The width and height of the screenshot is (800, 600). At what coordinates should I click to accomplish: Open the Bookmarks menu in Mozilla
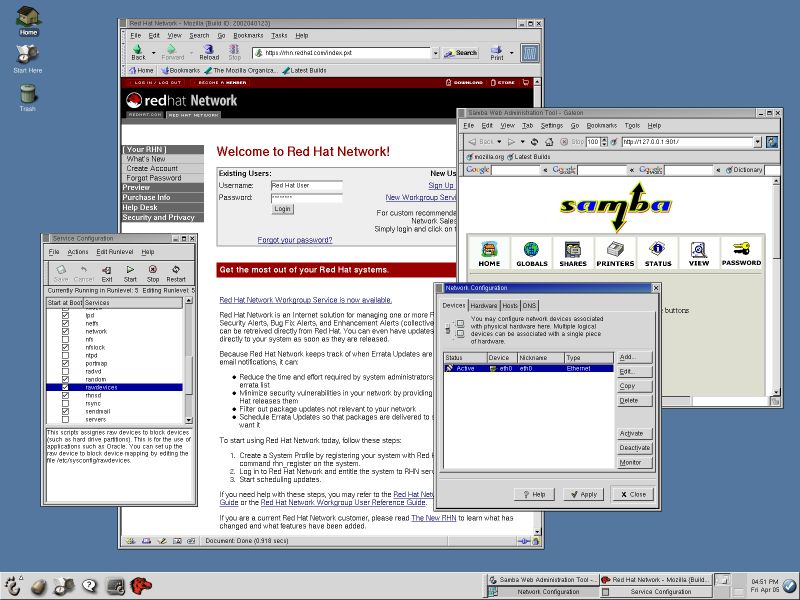[248, 36]
